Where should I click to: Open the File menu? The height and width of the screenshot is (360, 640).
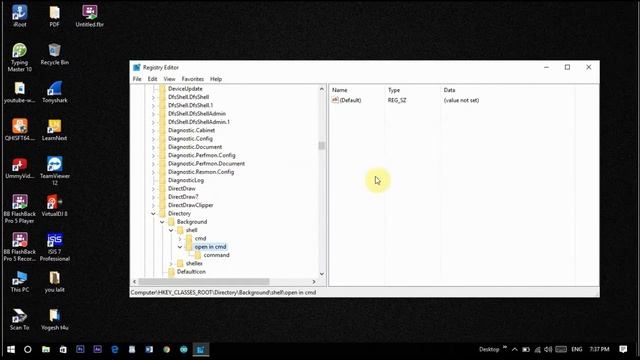[137, 79]
